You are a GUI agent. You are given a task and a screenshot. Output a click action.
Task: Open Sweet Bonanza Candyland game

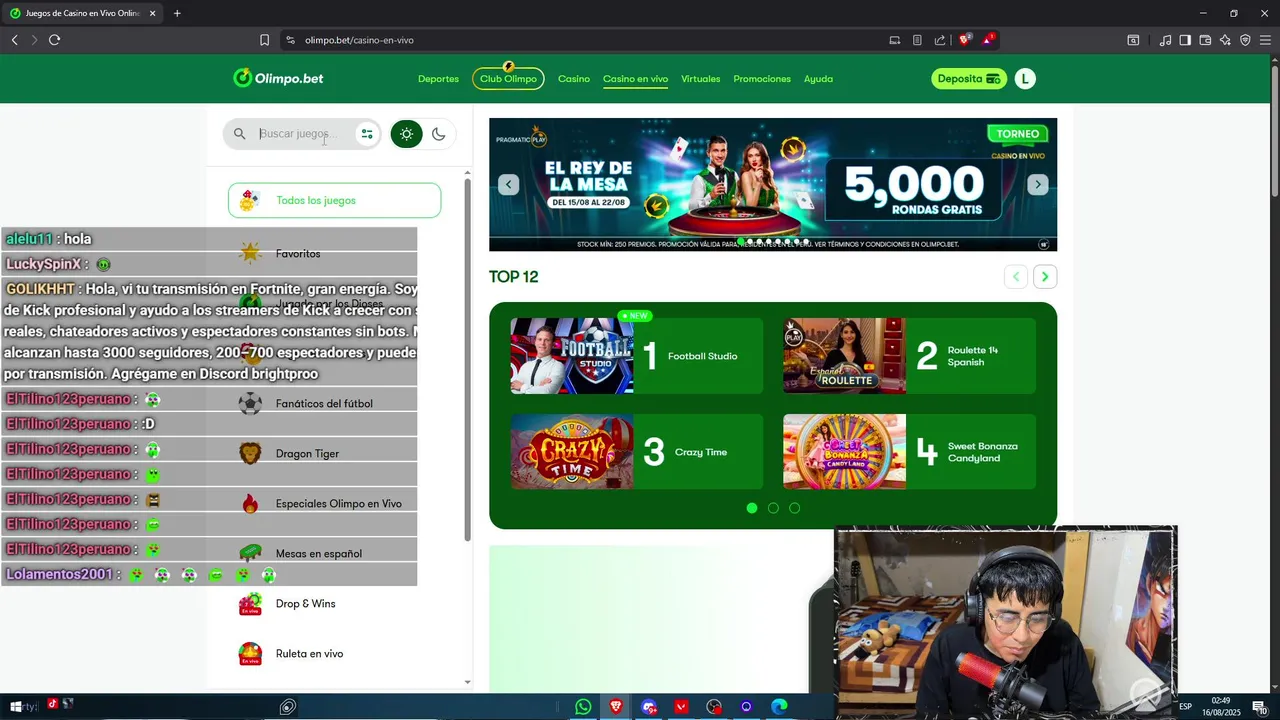(x=909, y=452)
